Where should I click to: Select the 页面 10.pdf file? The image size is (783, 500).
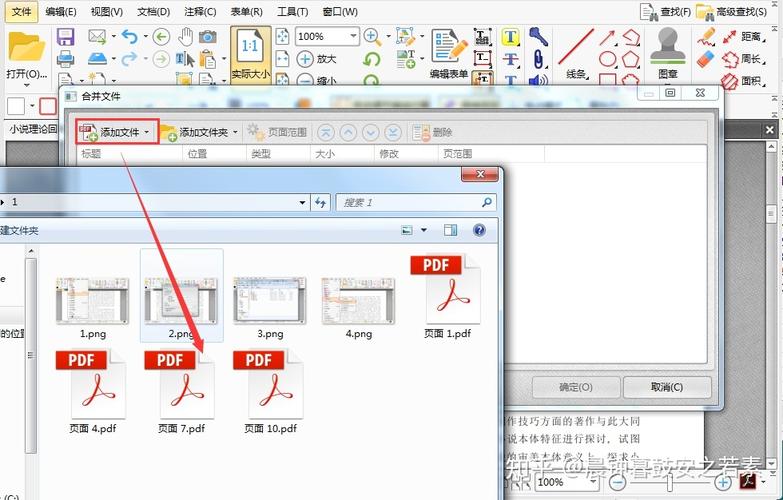click(x=270, y=393)
